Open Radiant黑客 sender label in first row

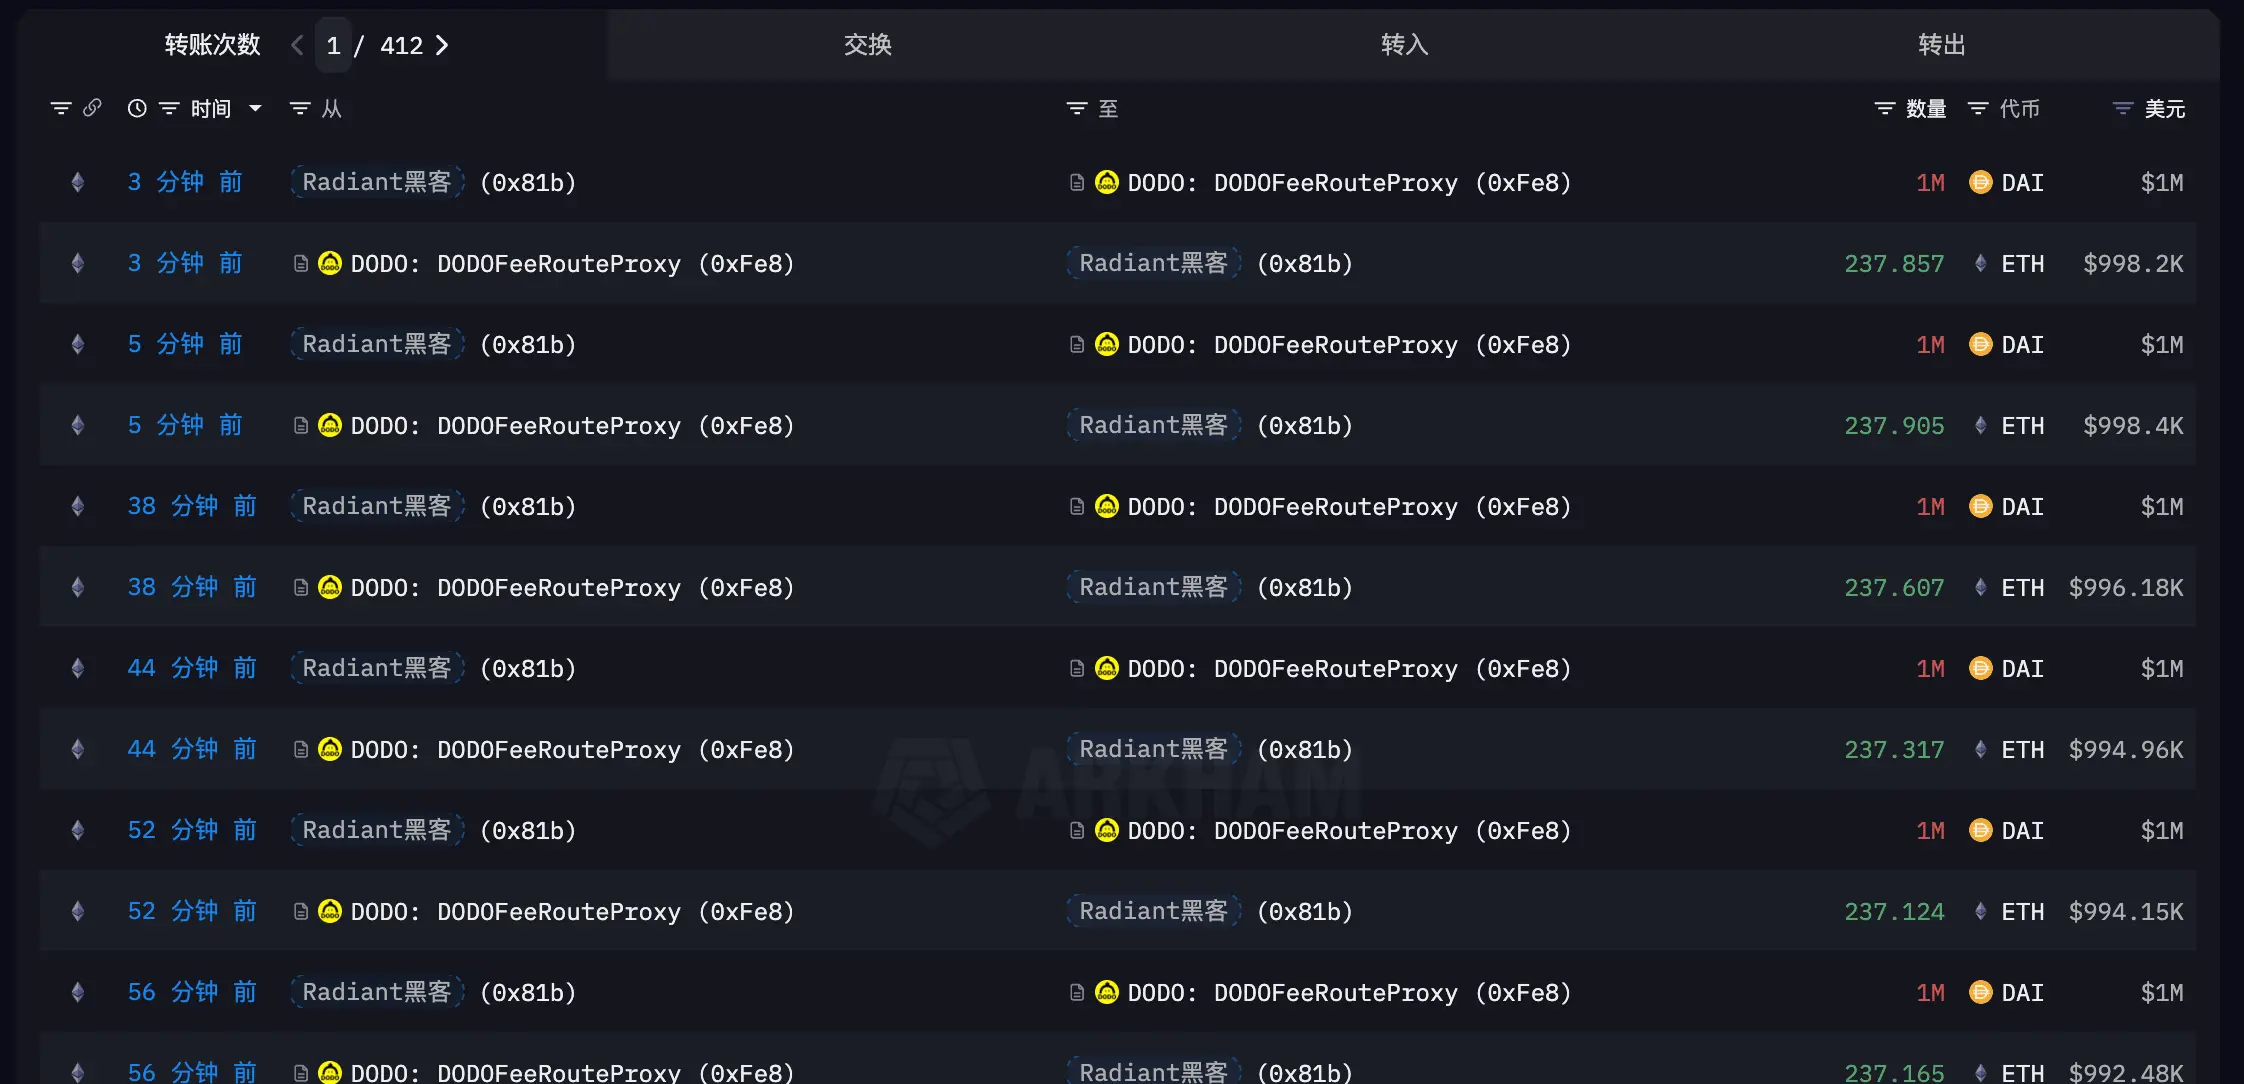[x=377, y=182]
